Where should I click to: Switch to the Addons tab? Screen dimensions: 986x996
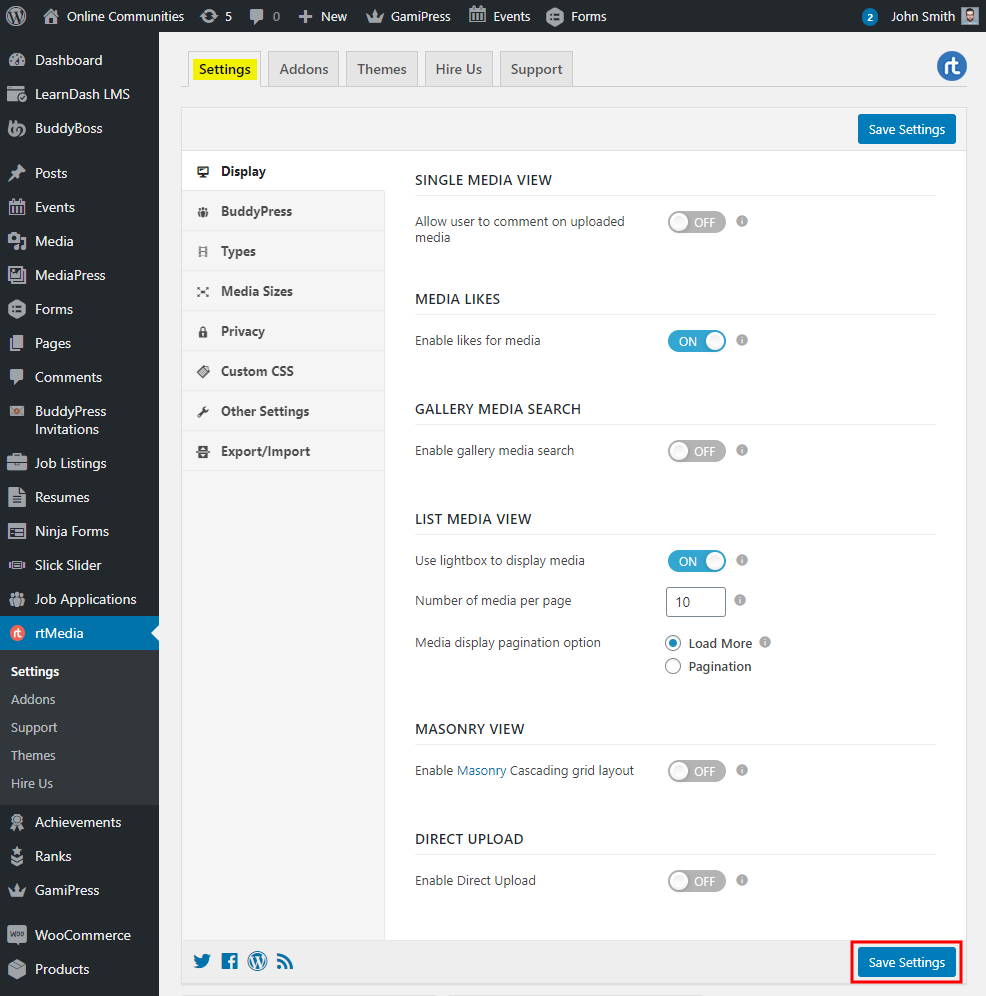tap(303, 68)
